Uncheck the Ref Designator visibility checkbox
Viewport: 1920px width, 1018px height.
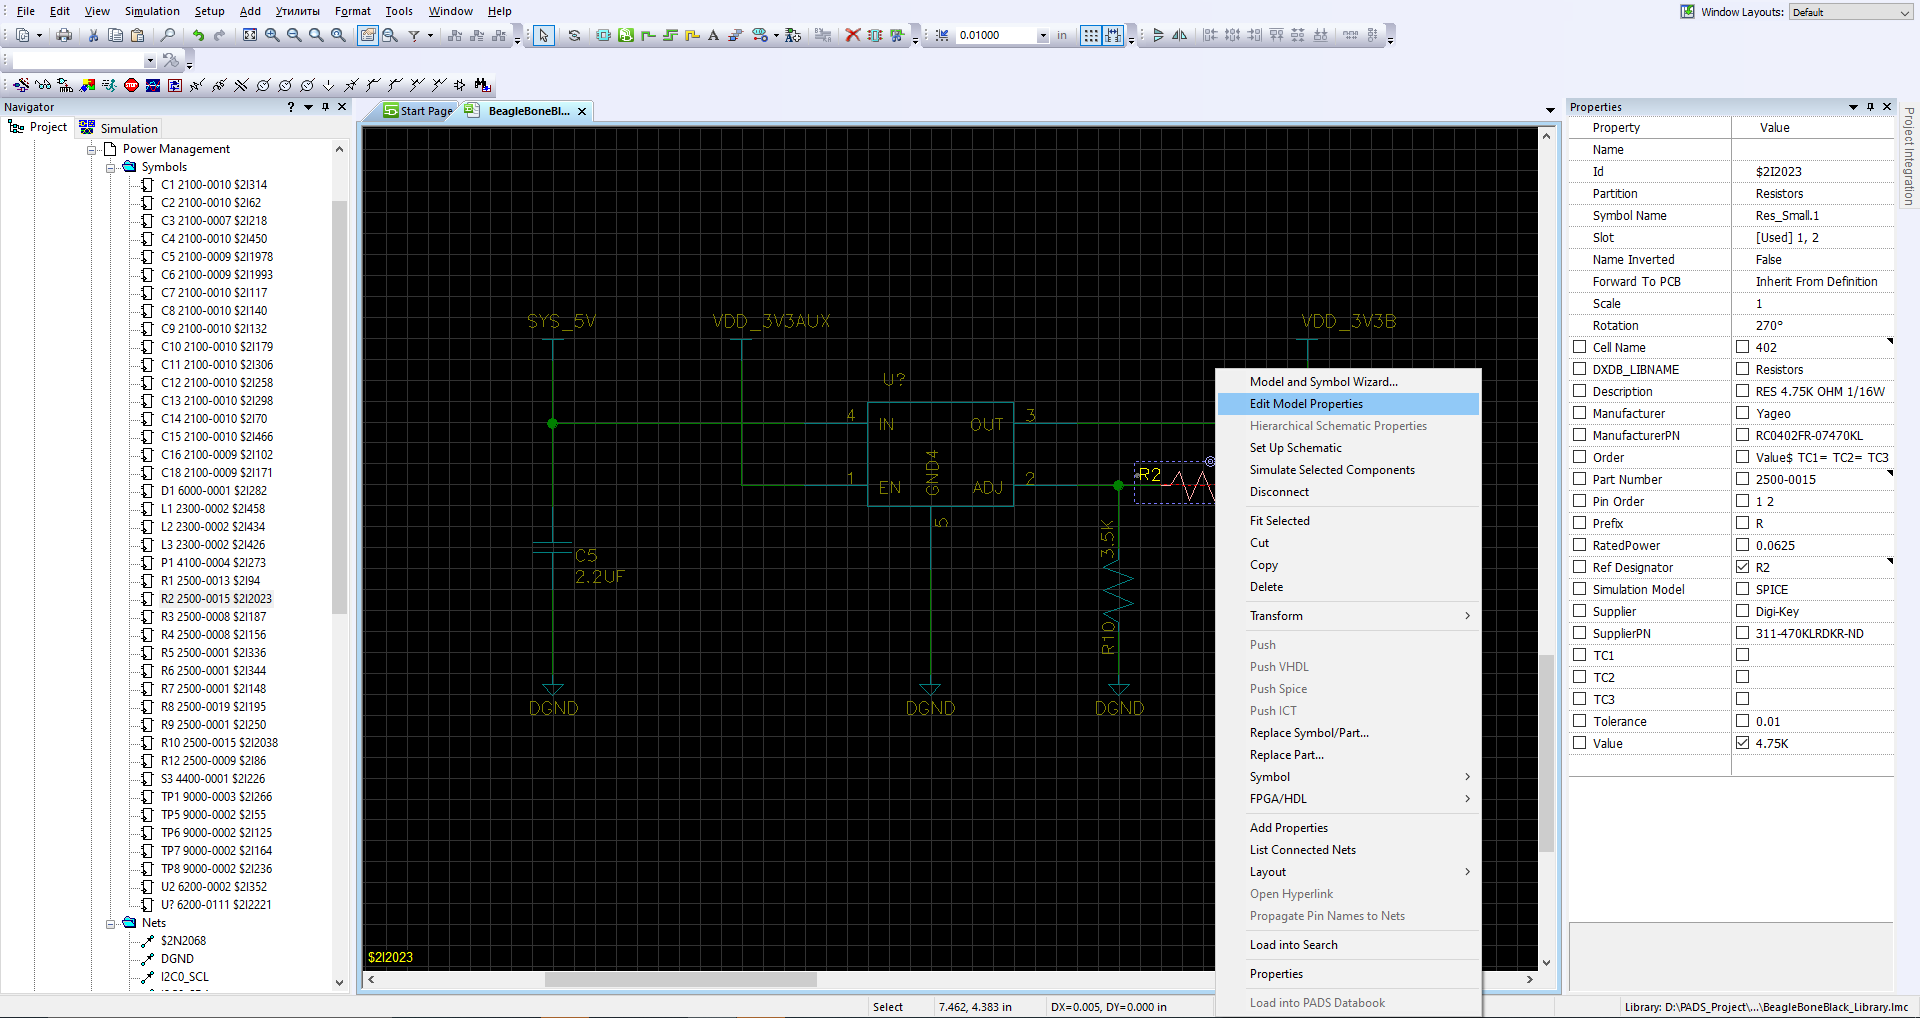pos(1742,567)
